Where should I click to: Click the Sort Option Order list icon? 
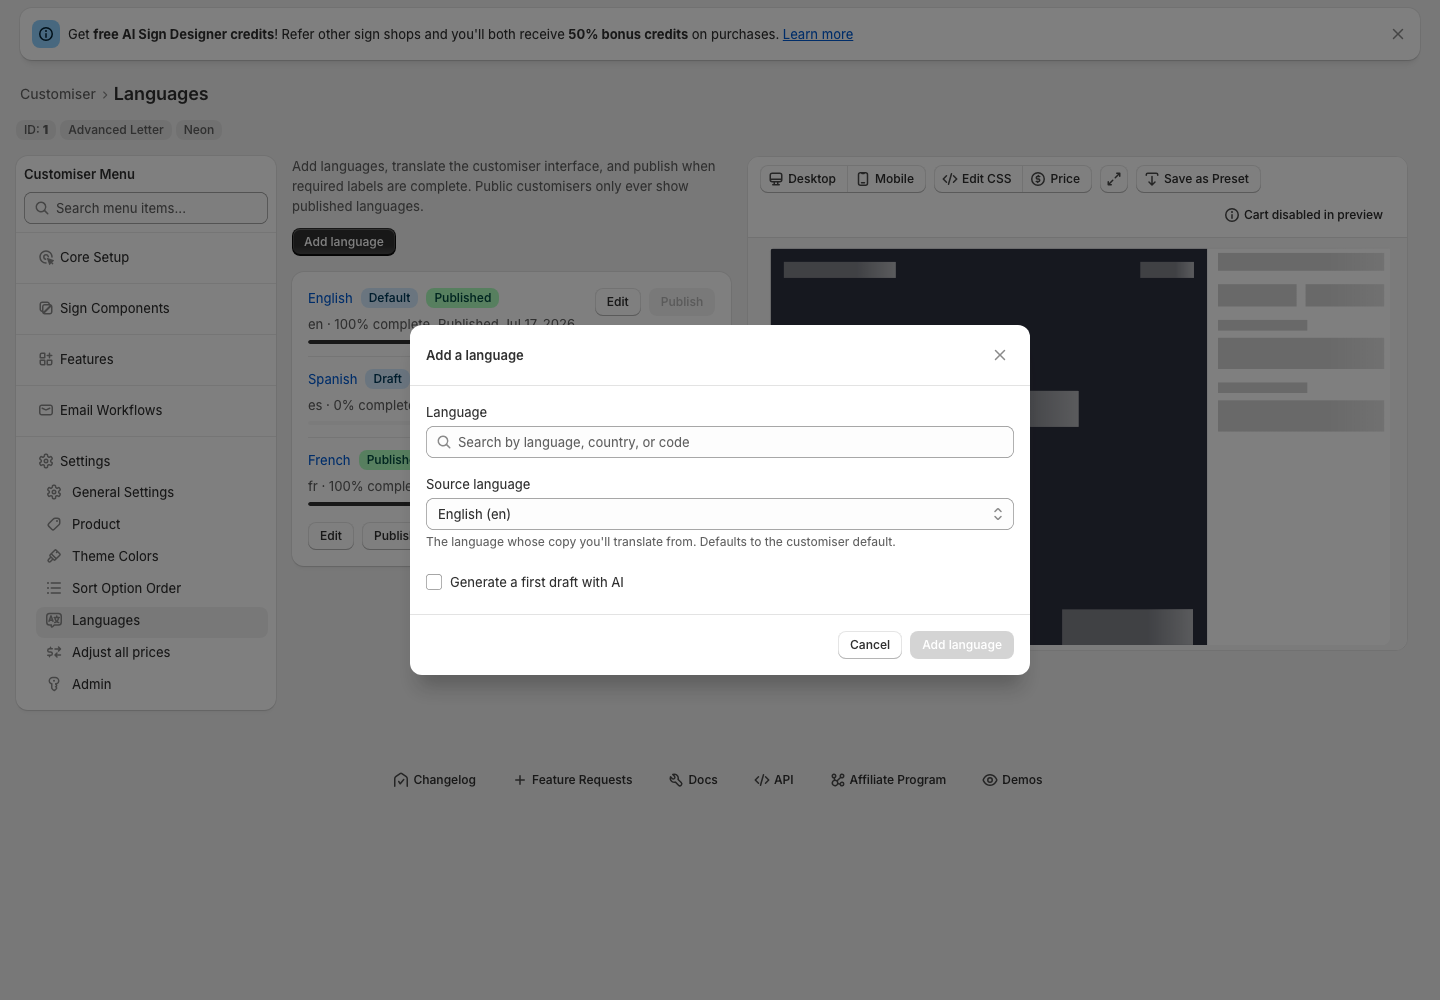point(54,588)
